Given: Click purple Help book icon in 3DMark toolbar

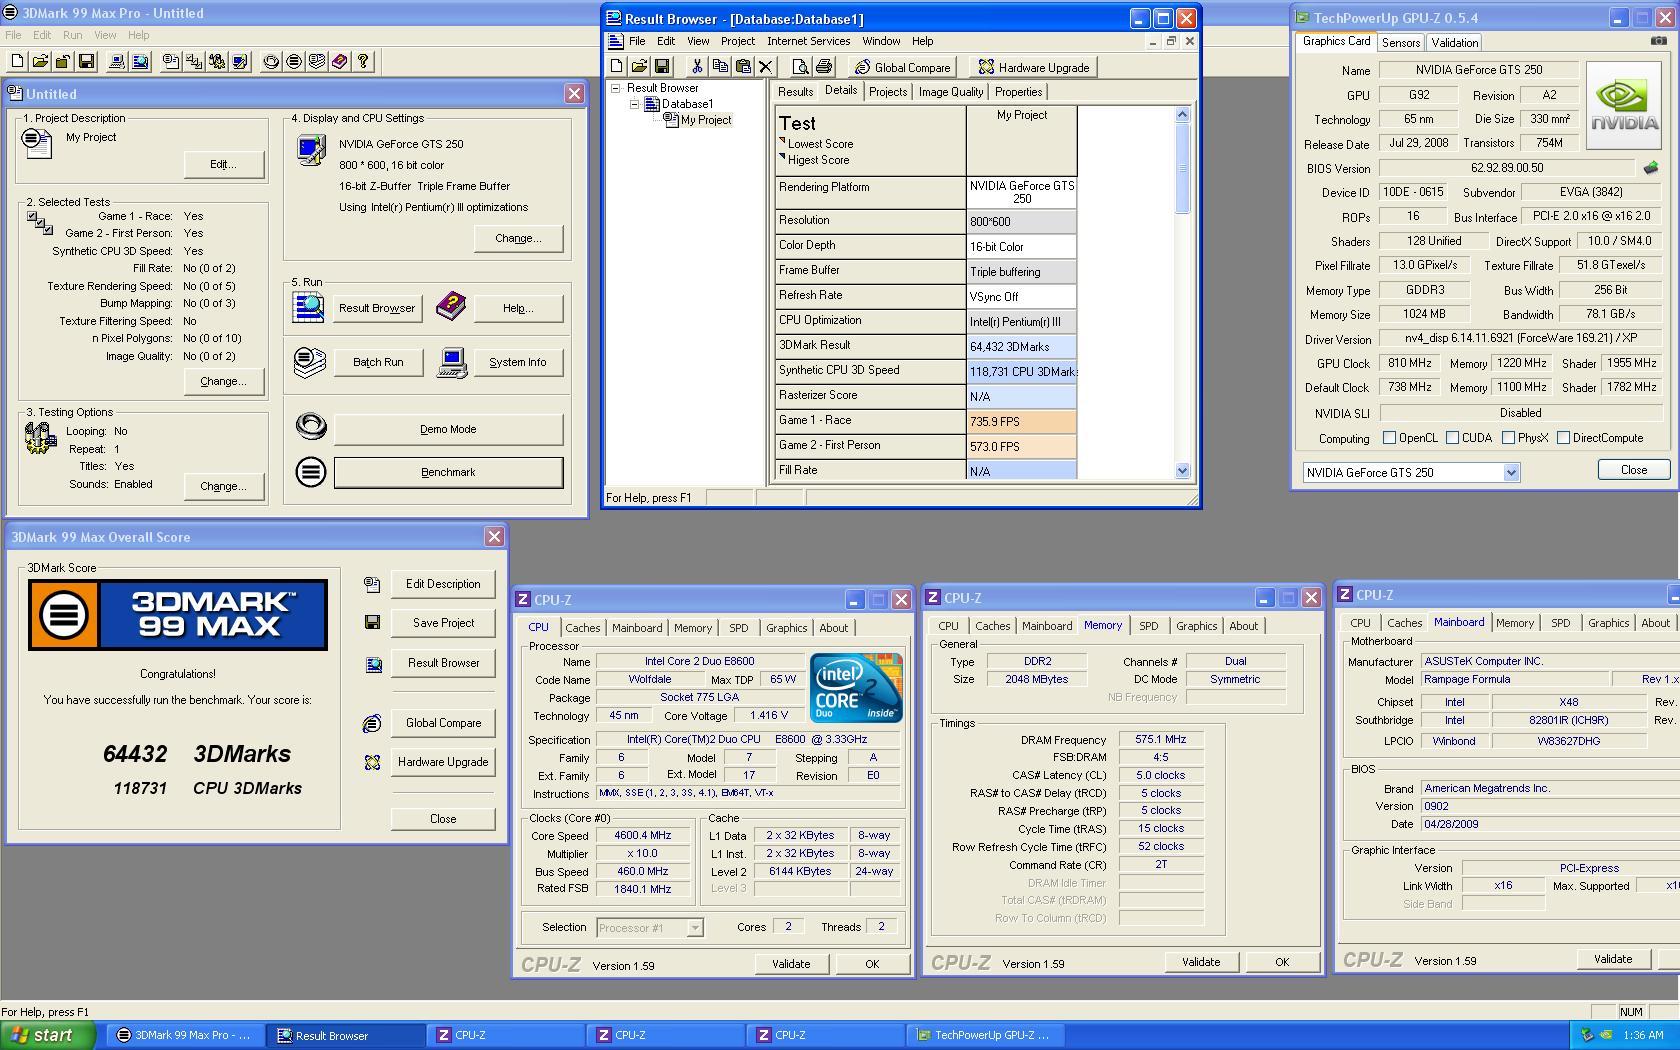Looking at the screenshot, I should (x=340, y=61).
